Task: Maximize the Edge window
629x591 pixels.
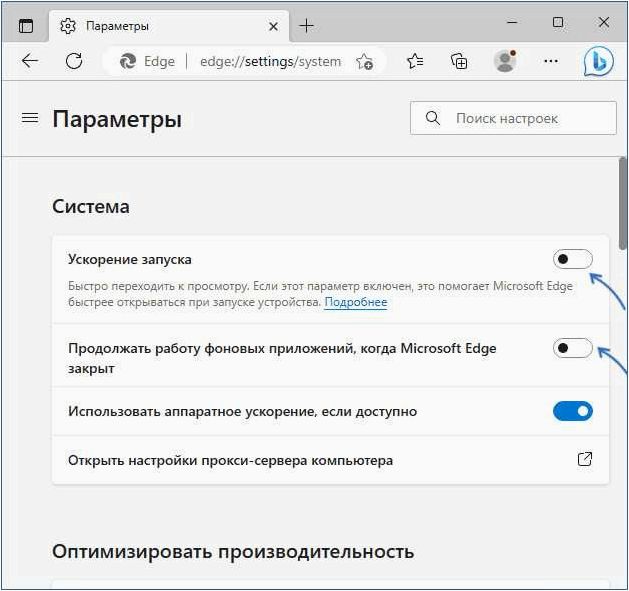Action: click(558, 22)
